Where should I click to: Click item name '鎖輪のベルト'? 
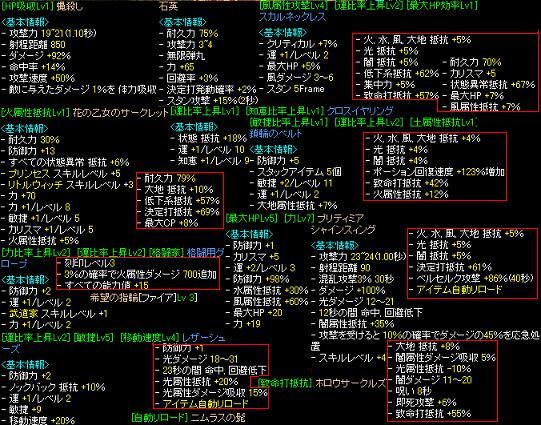(x=276, y=134)
